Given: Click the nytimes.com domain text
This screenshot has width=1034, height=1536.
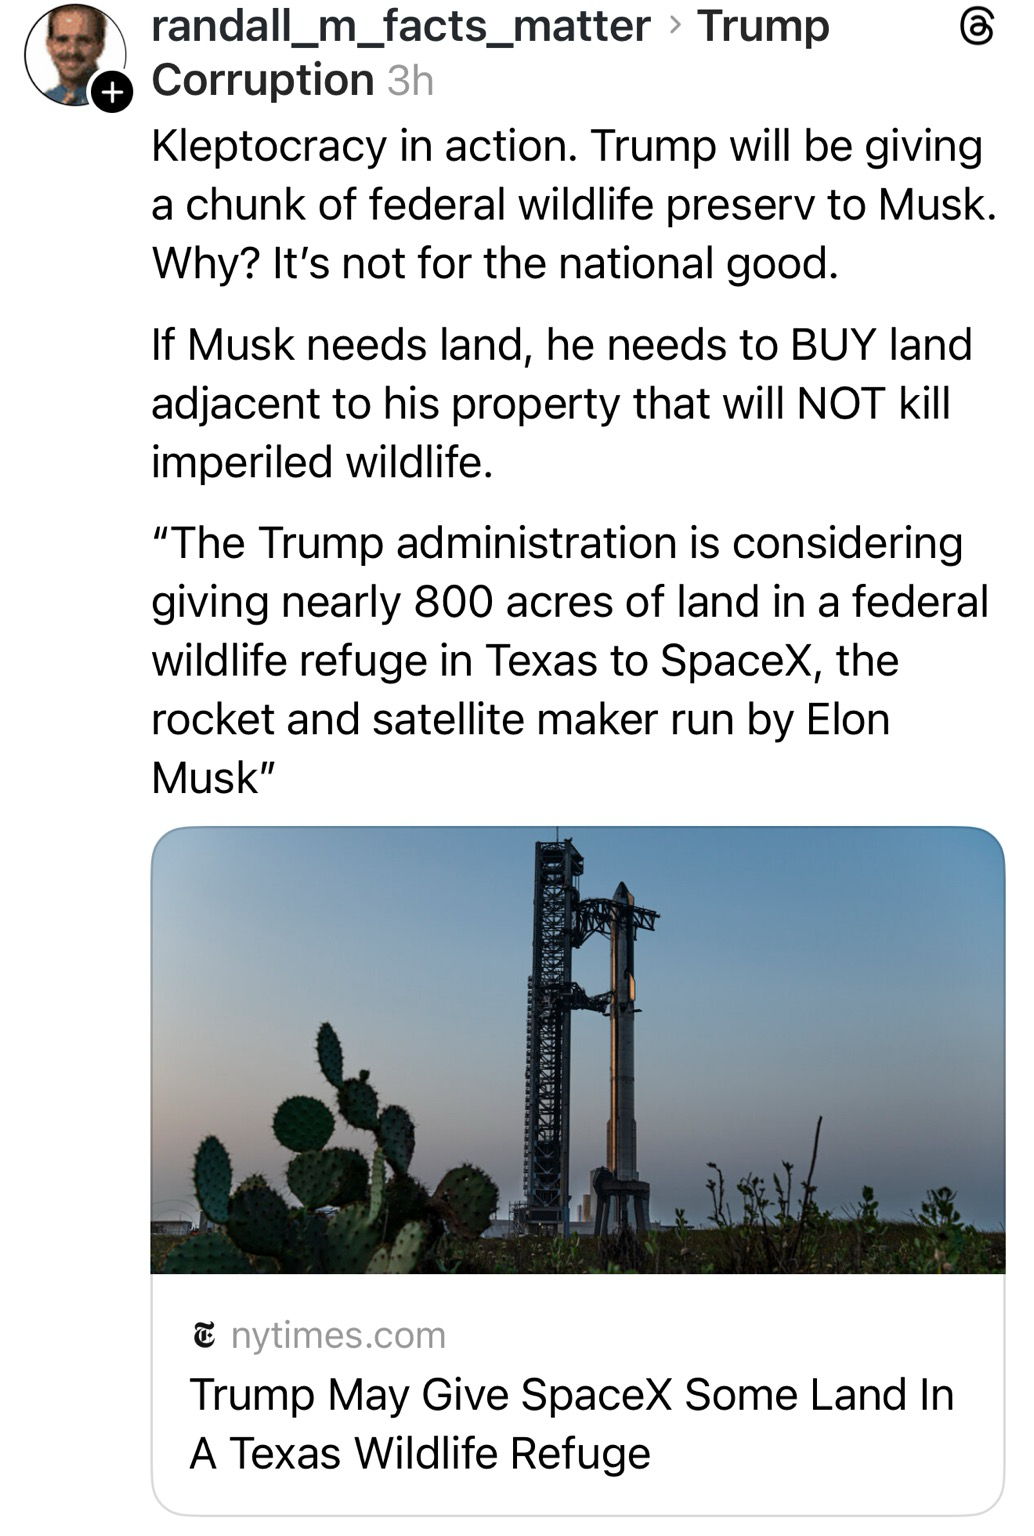Looking at the screenshot, I should [338, 1335].
